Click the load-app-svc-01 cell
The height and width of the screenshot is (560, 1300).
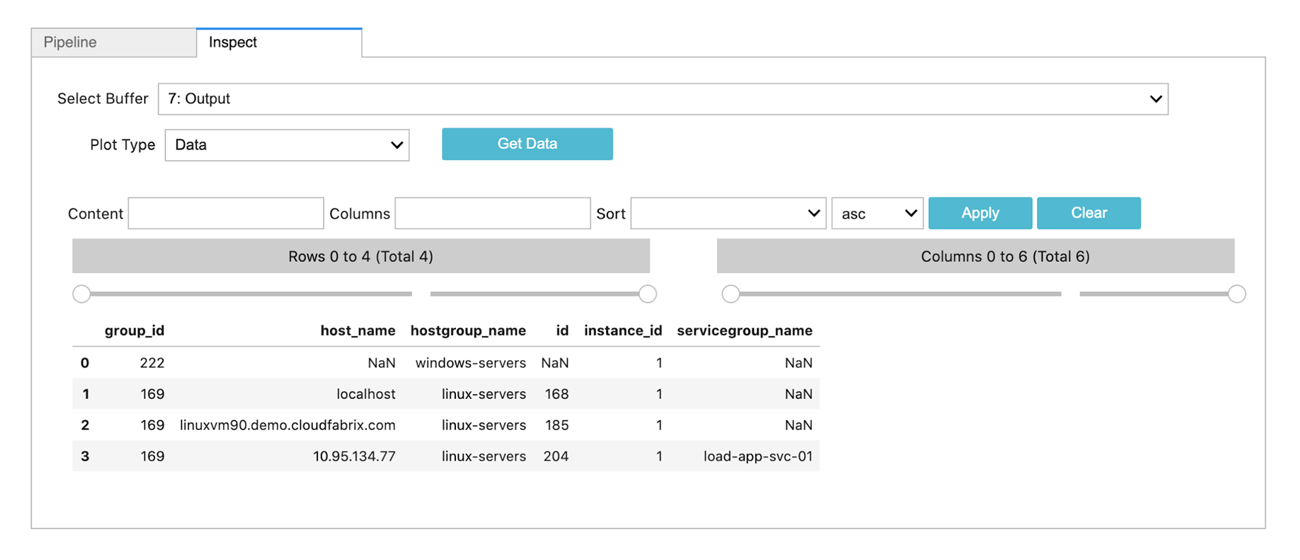click(x=758, y=456)
